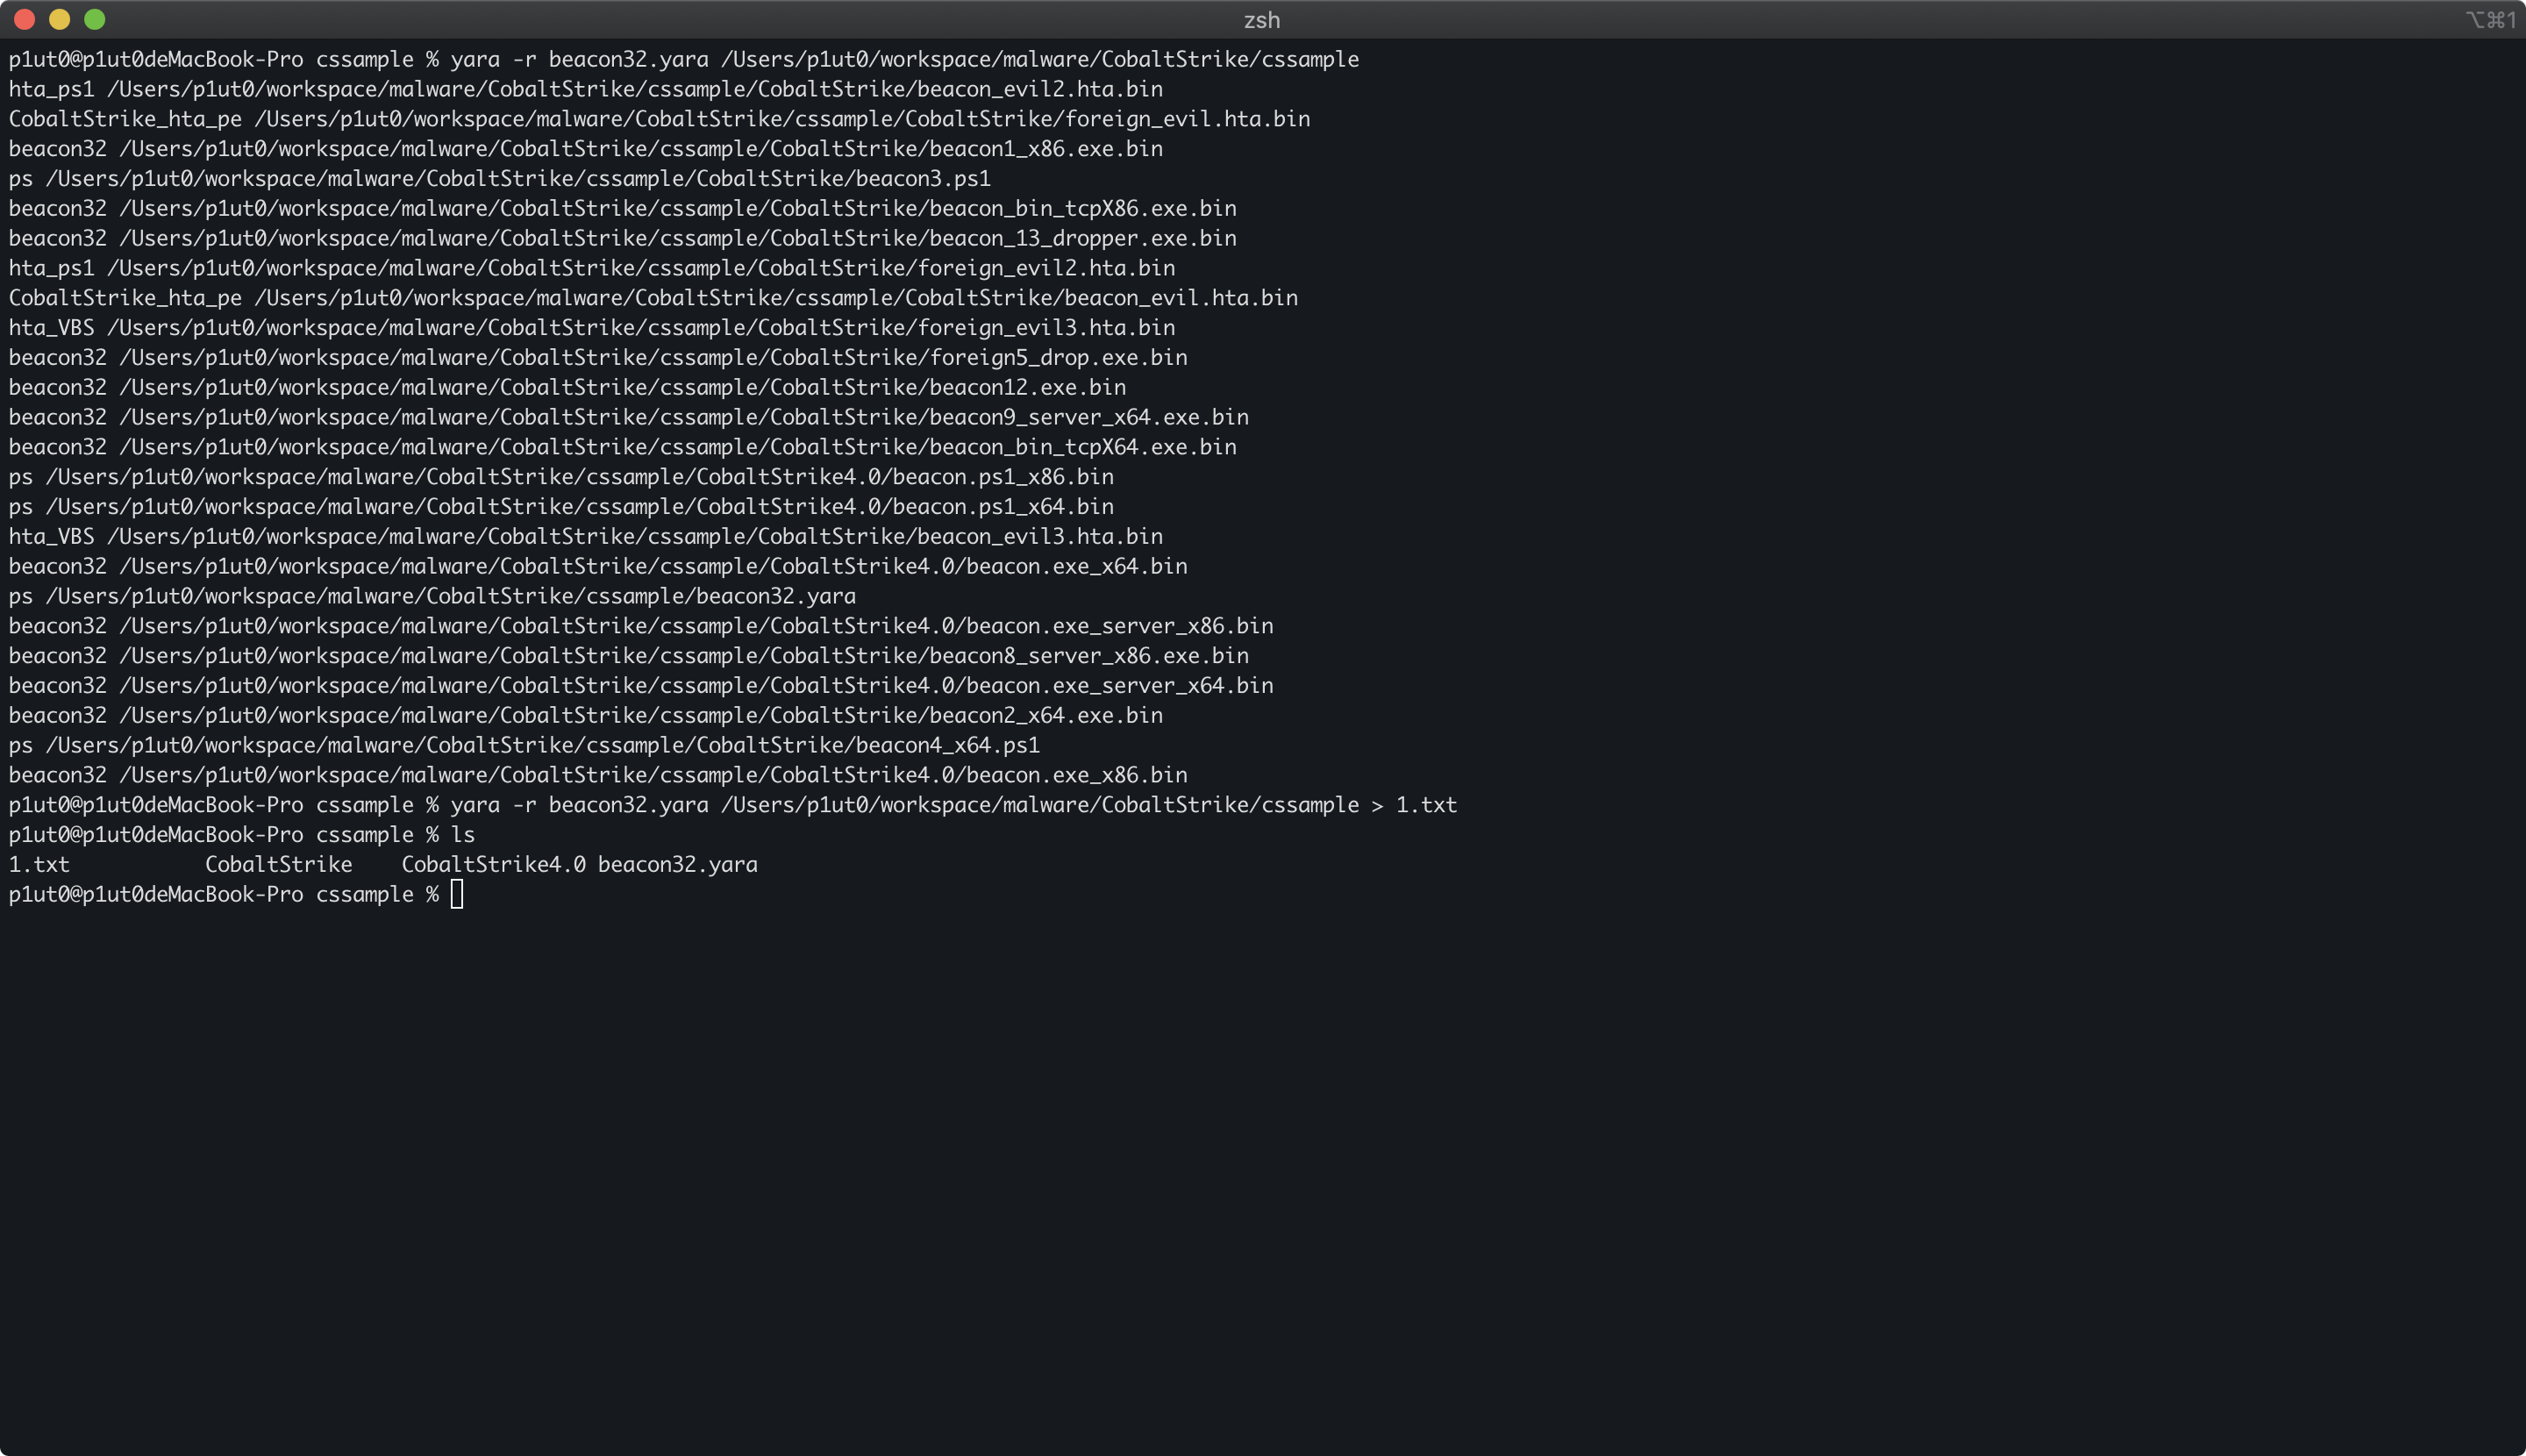Click the CobaltStrike directory in ls output
Image resolution: width=2526 pixels, height=1456 pixels.
pos(279,865)
